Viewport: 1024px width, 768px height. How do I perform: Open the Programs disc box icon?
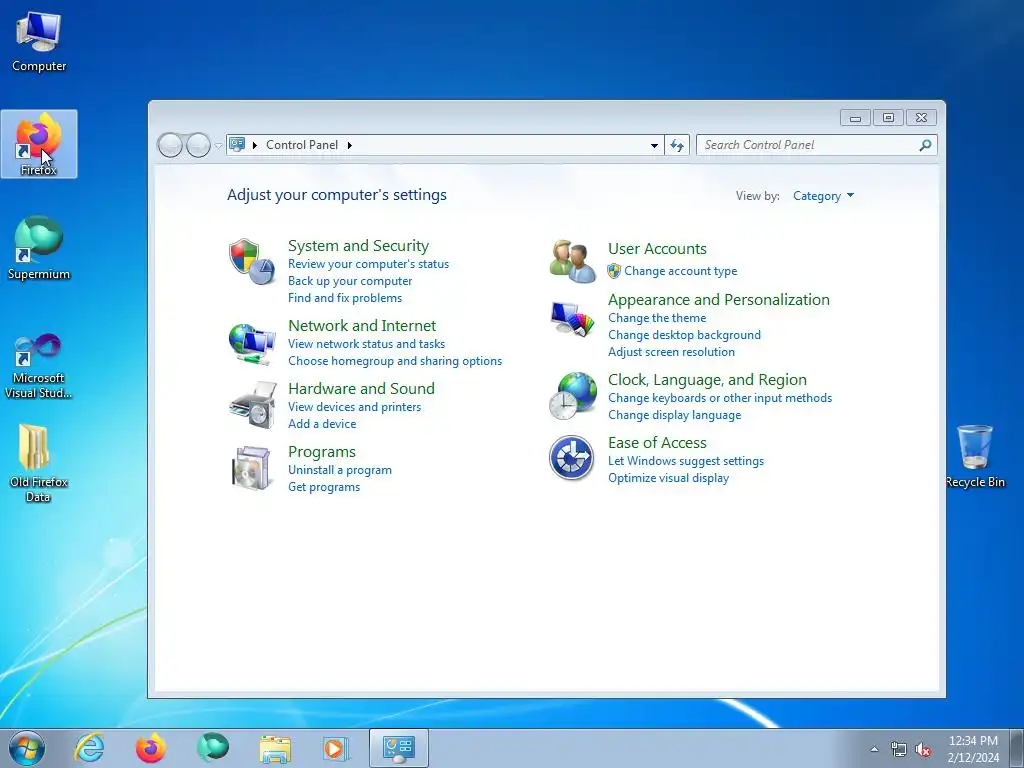pyautogui.click(x=252, y=468)
